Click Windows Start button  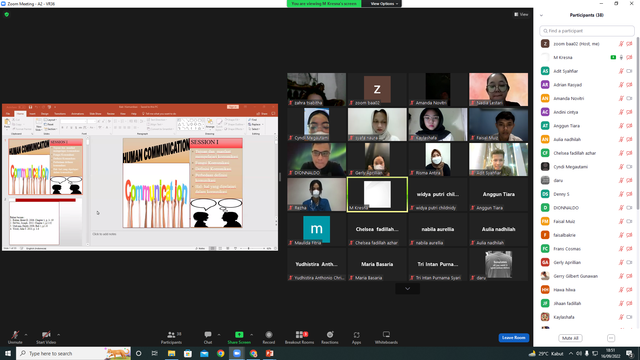[8, 353]
